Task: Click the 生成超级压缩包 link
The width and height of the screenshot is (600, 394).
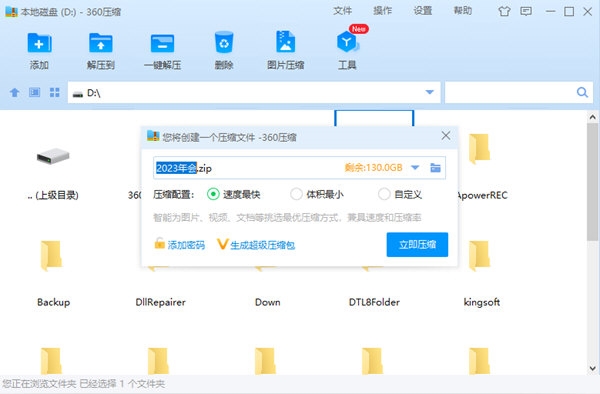Action: tap(262, 245)
